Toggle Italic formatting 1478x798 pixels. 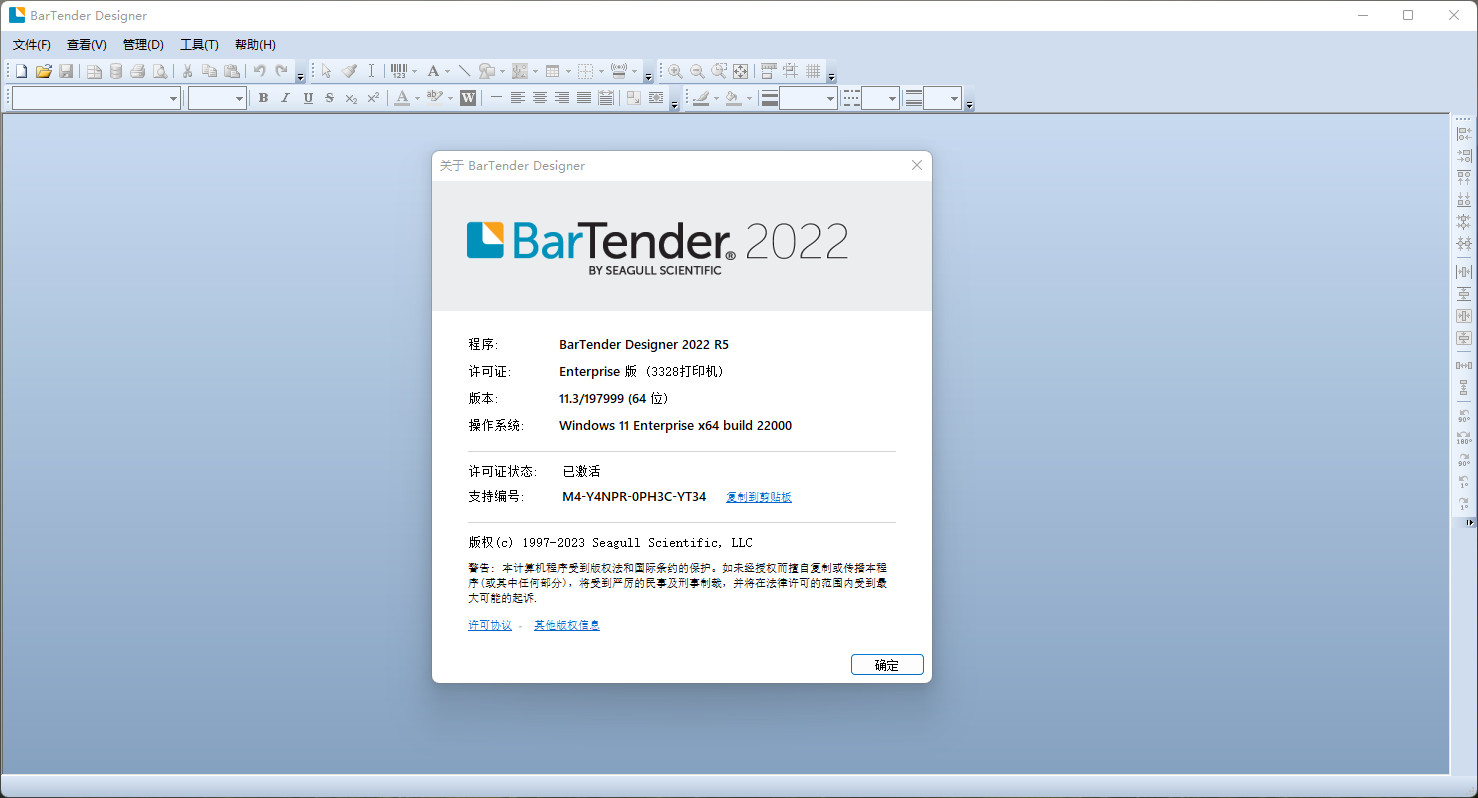[x=285, y=98]
